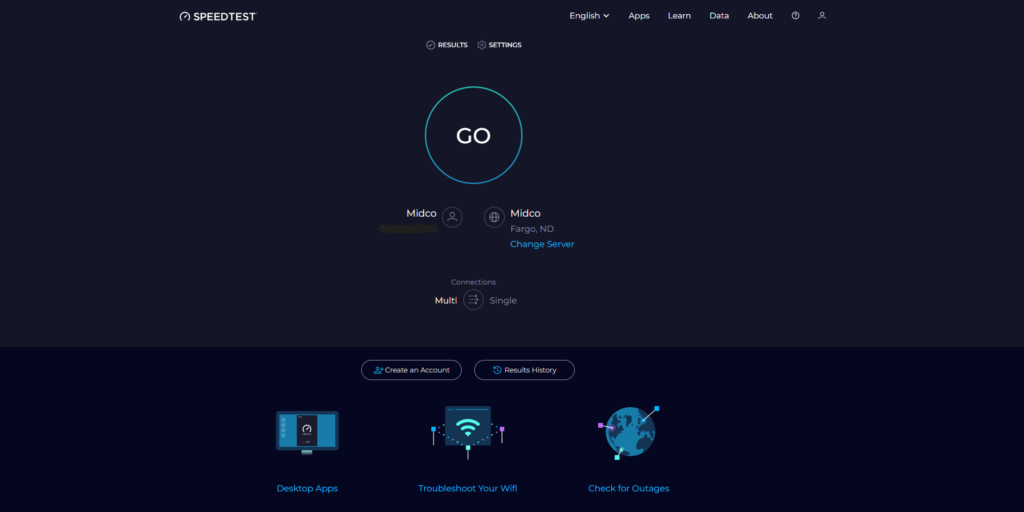Click the Create an Account button
Screen dimensions: 1024x512
tap(411, 370)
